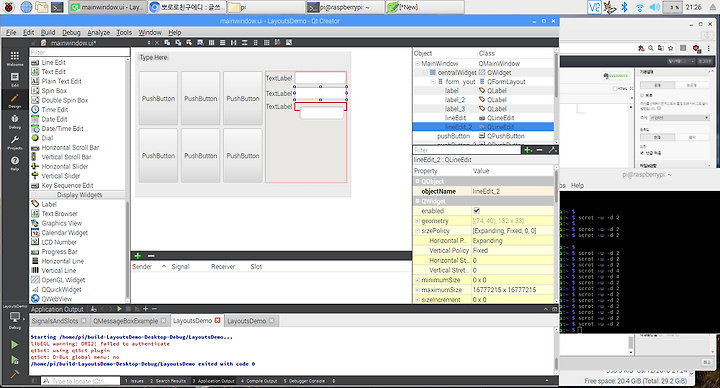The image size is (720, 388).
Task: Open the Issues pane
Action: [134, 381]
